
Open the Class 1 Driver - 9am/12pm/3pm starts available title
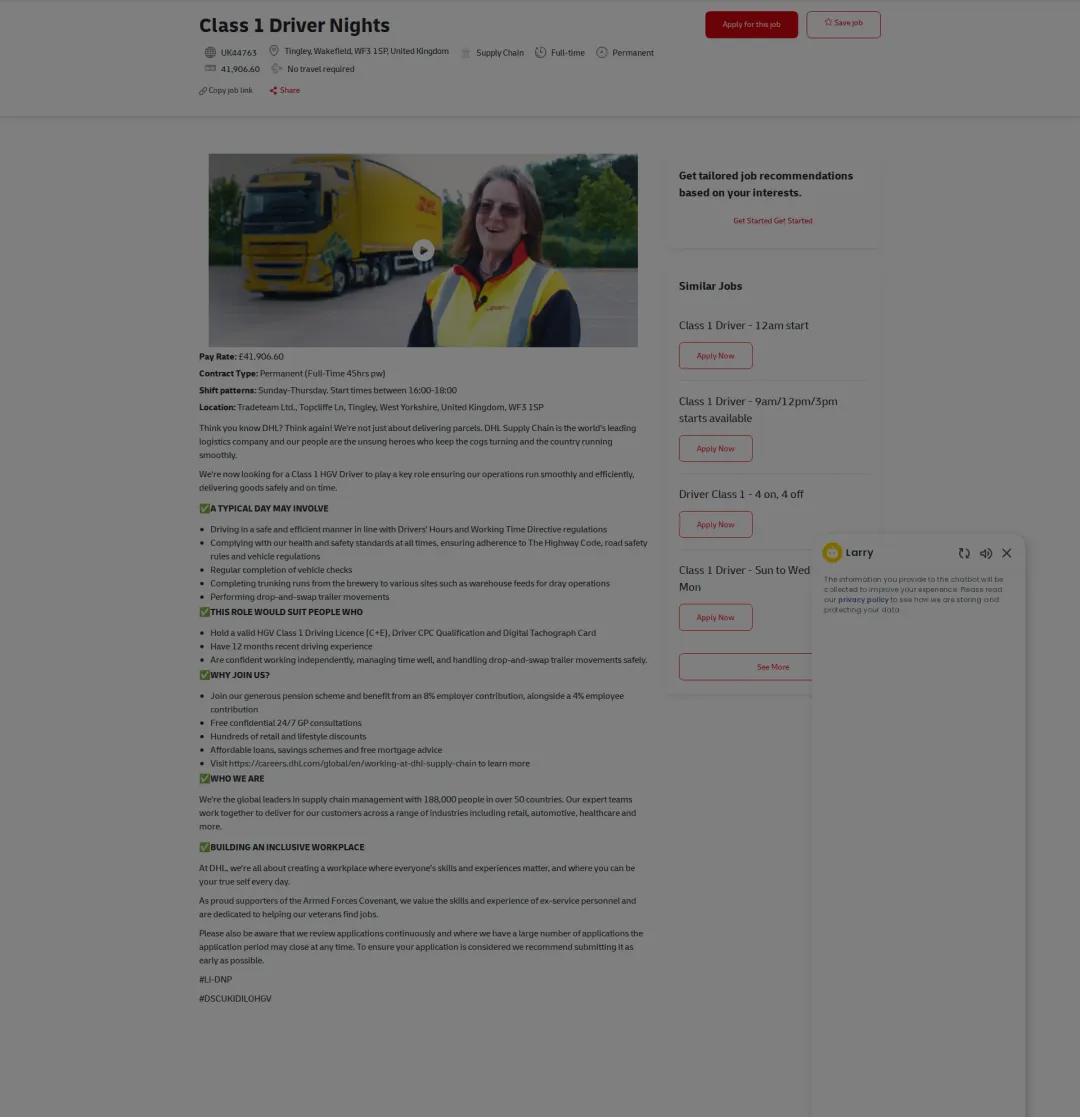(758, 410)
